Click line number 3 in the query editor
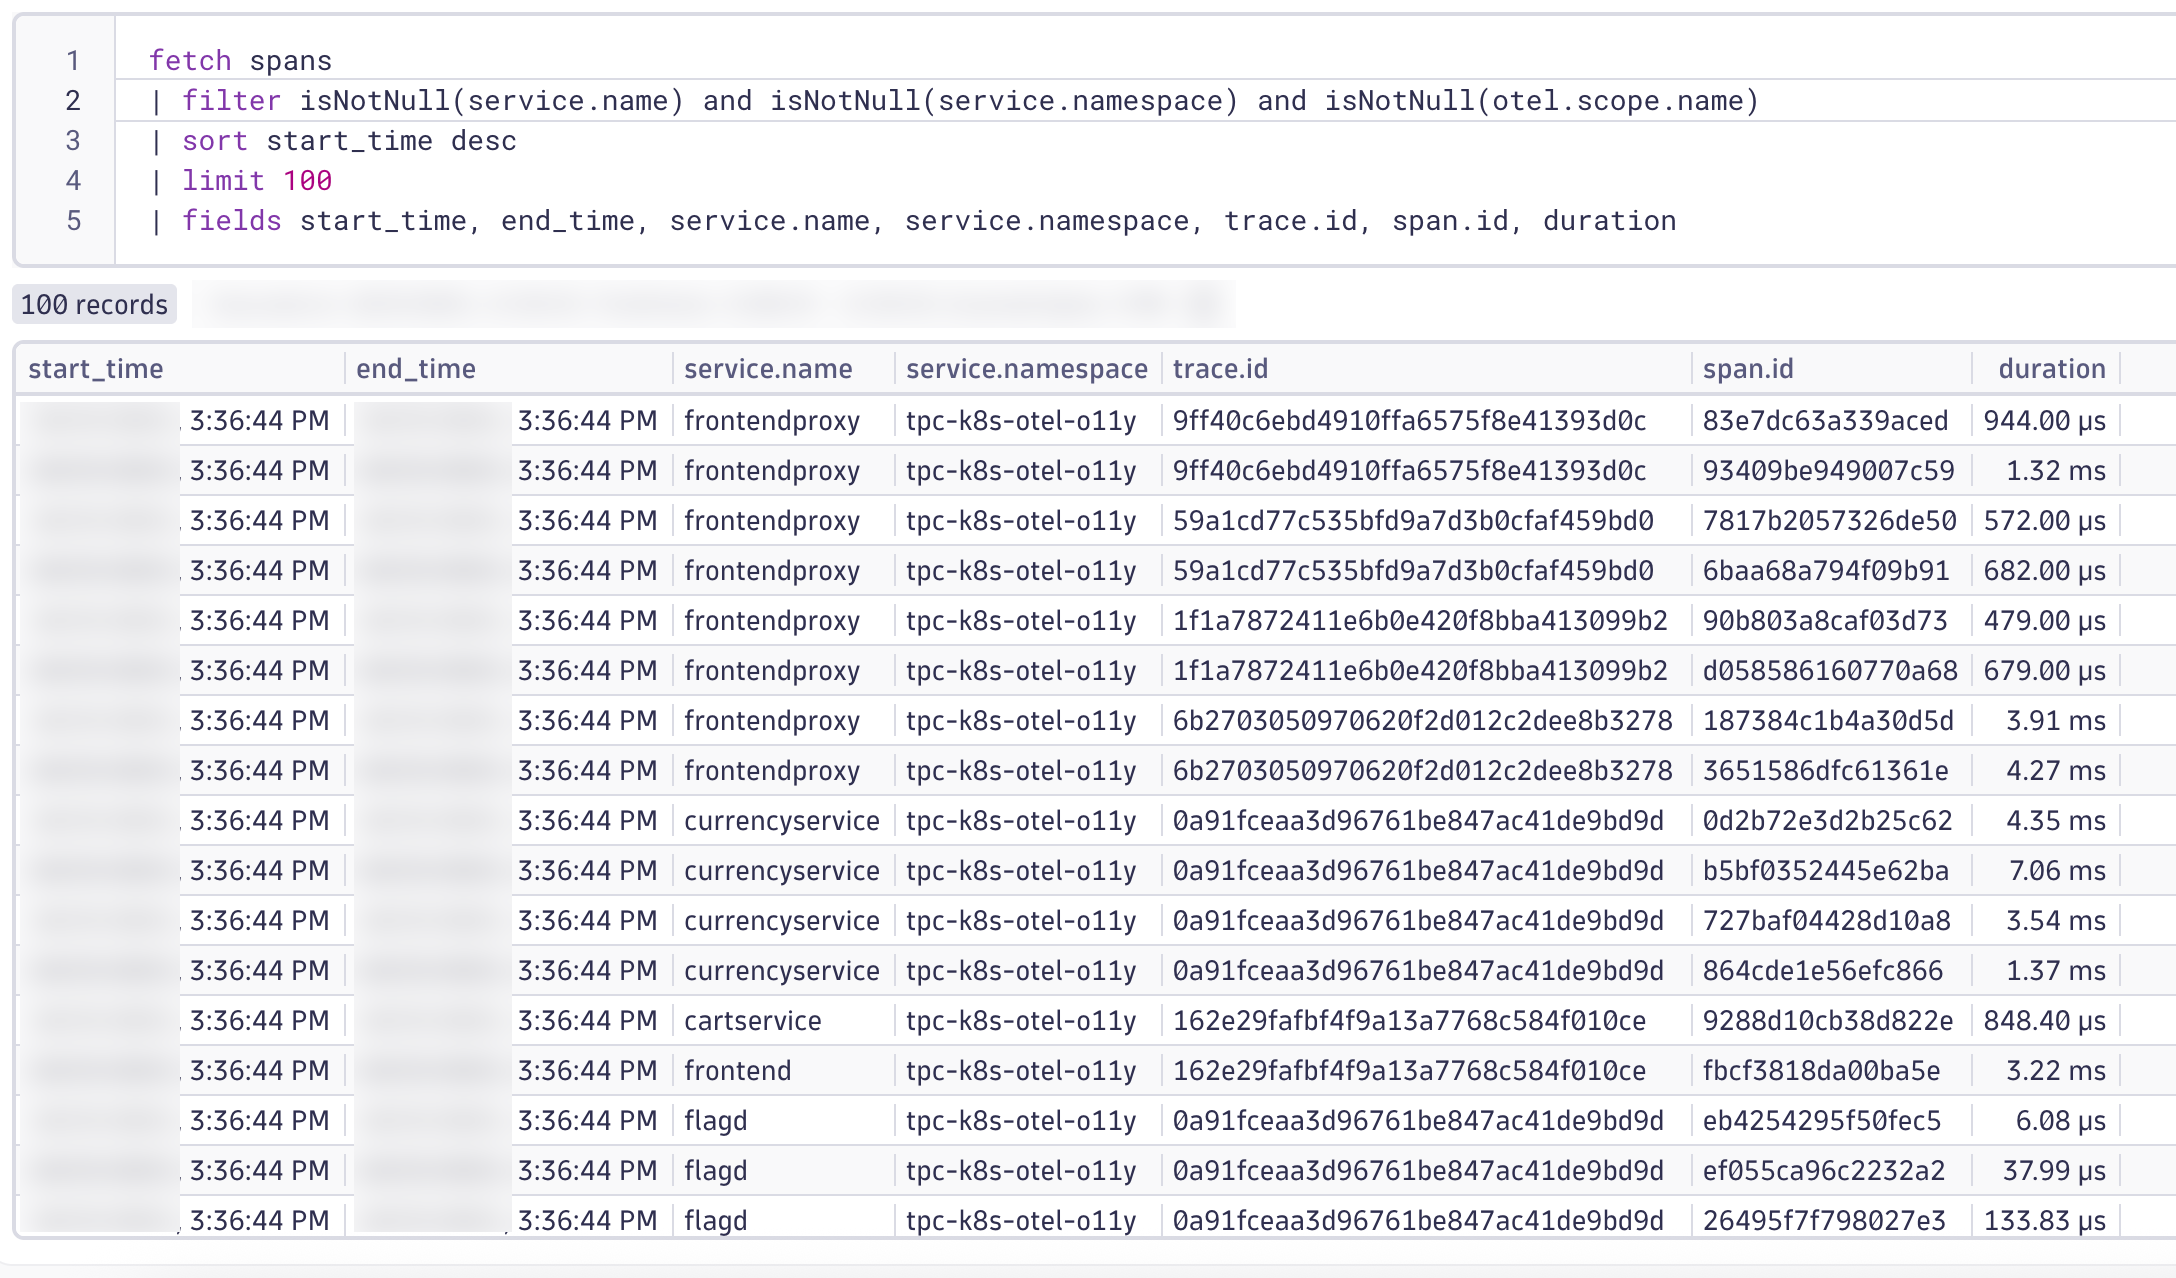The height and width of the screenshot is (1278, 2176). pos(71,140)
